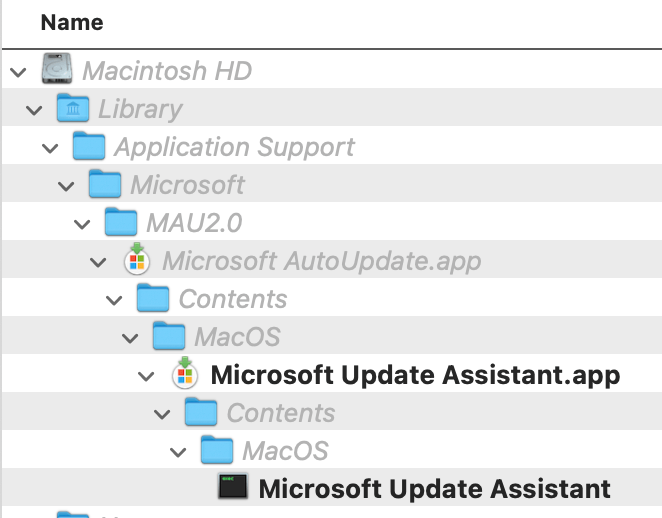Image resolution: width=662 pixels, height=518 pixels.
Task: Collapse the Macintosh HD tree
Action: coord(18,72)
